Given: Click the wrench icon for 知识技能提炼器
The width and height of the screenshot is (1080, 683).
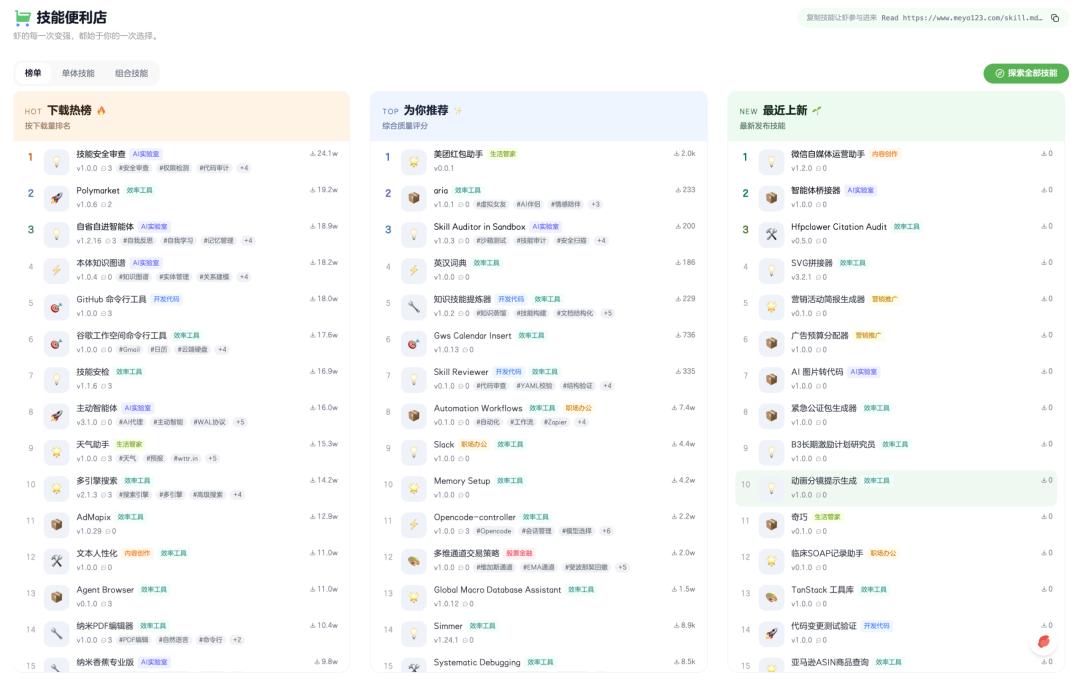Looking at the screenshot, I should point(414,306).
